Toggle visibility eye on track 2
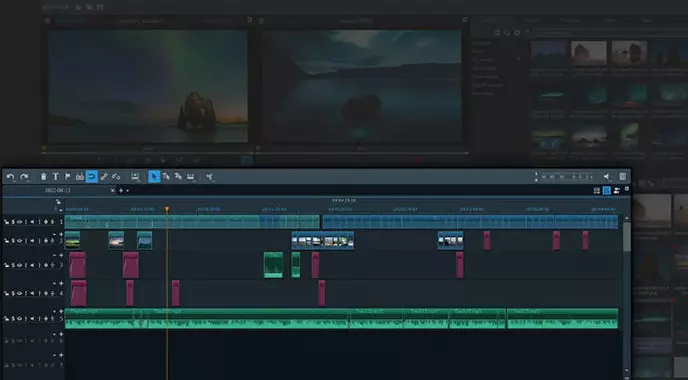Viewport: 688px width, 380px height. (x=20, y=241)
